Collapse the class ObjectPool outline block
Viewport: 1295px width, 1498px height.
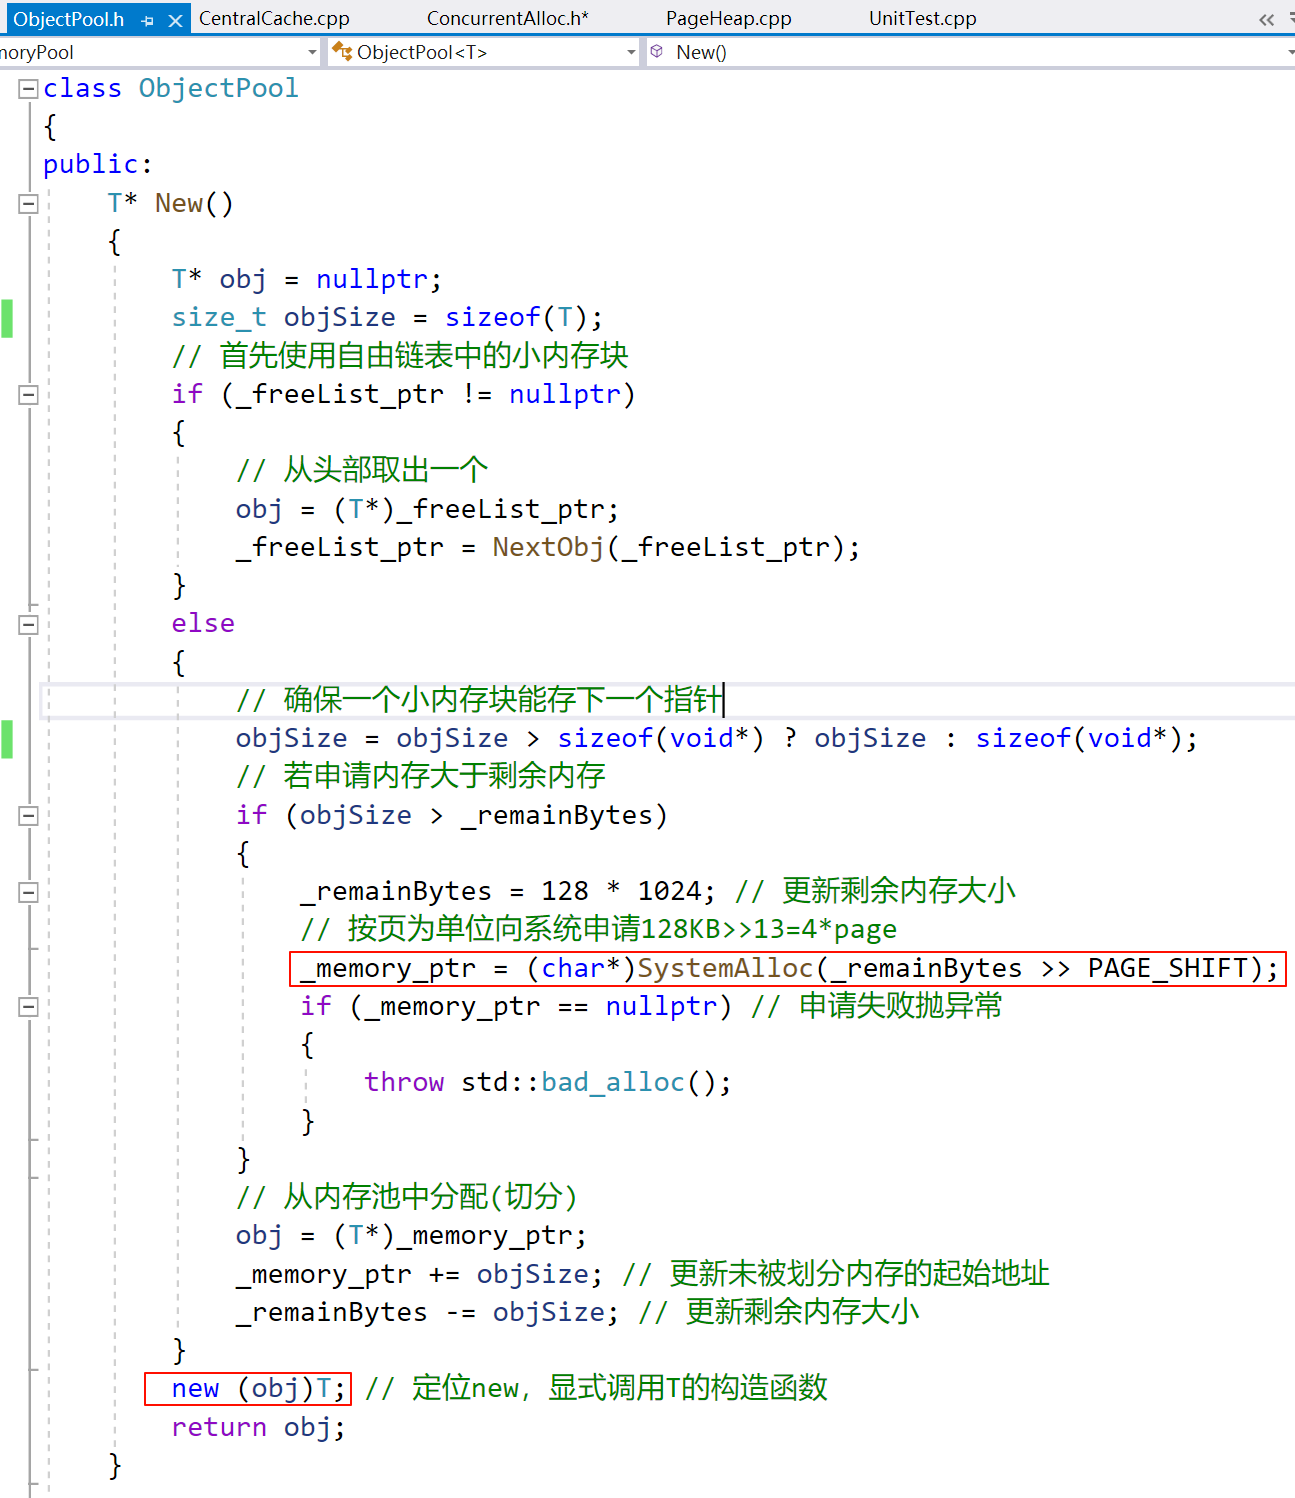coord(28,89)
